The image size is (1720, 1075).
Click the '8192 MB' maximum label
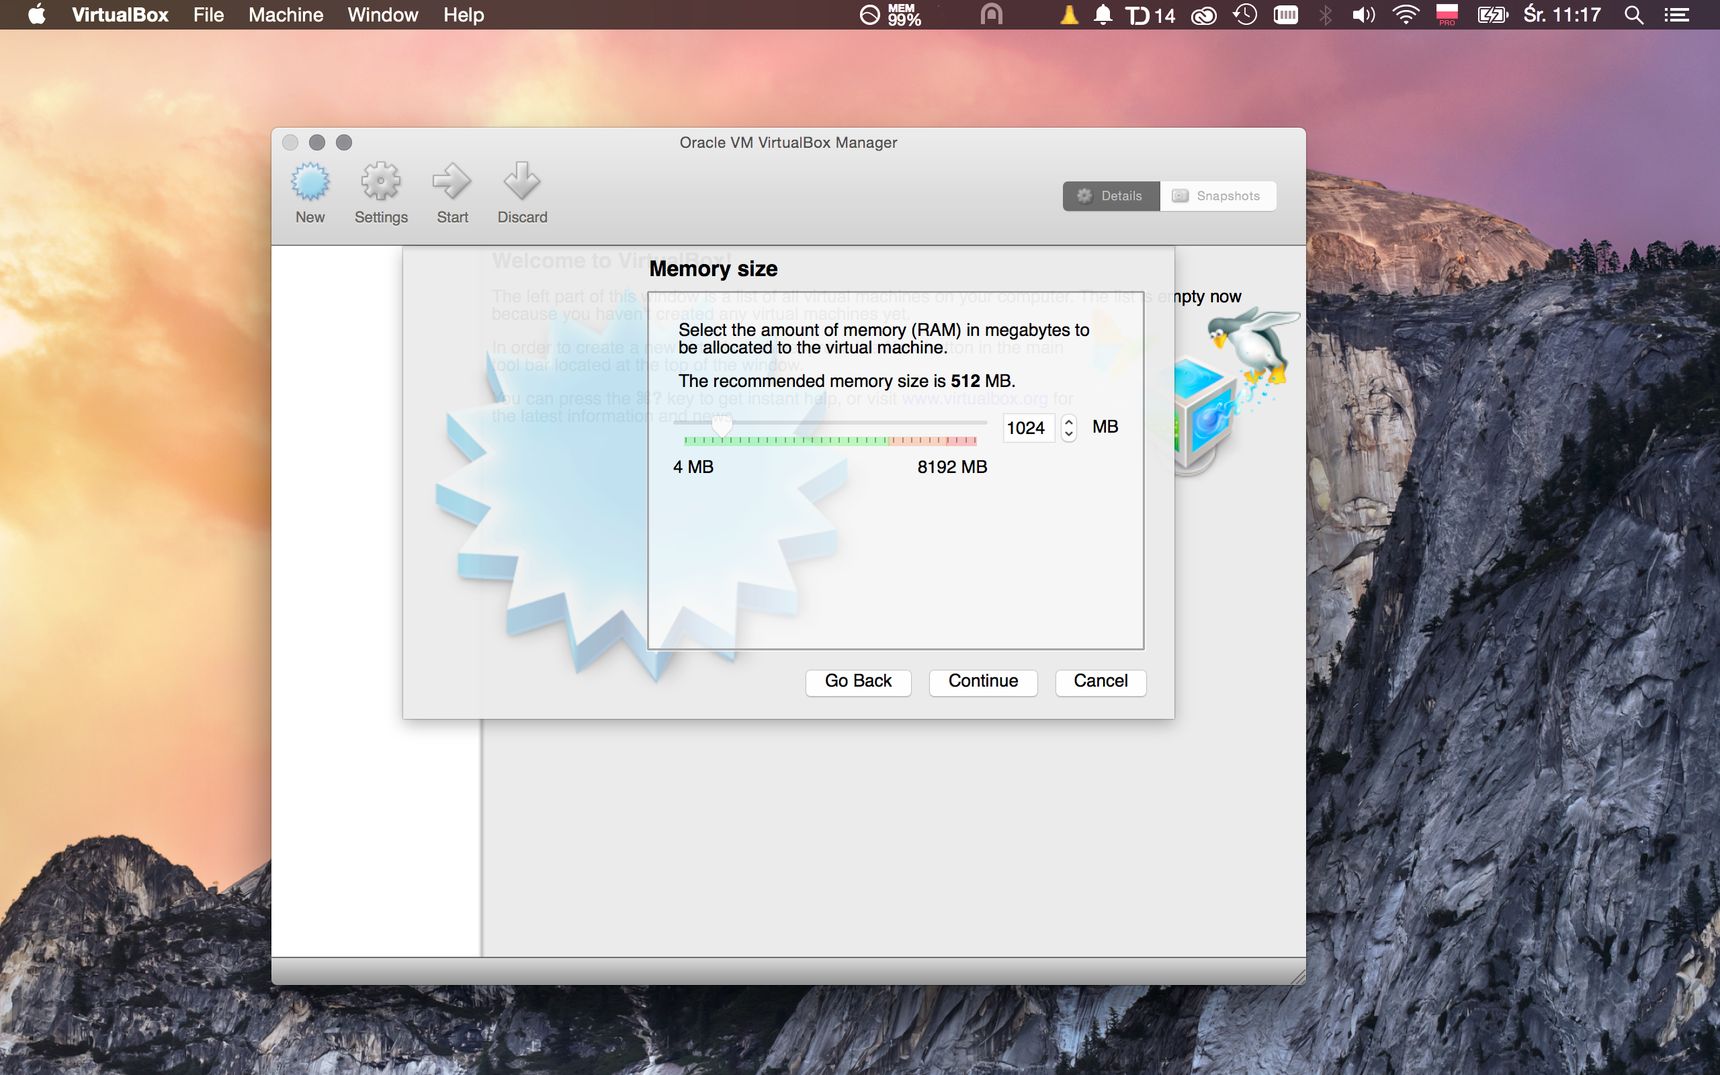952,467
